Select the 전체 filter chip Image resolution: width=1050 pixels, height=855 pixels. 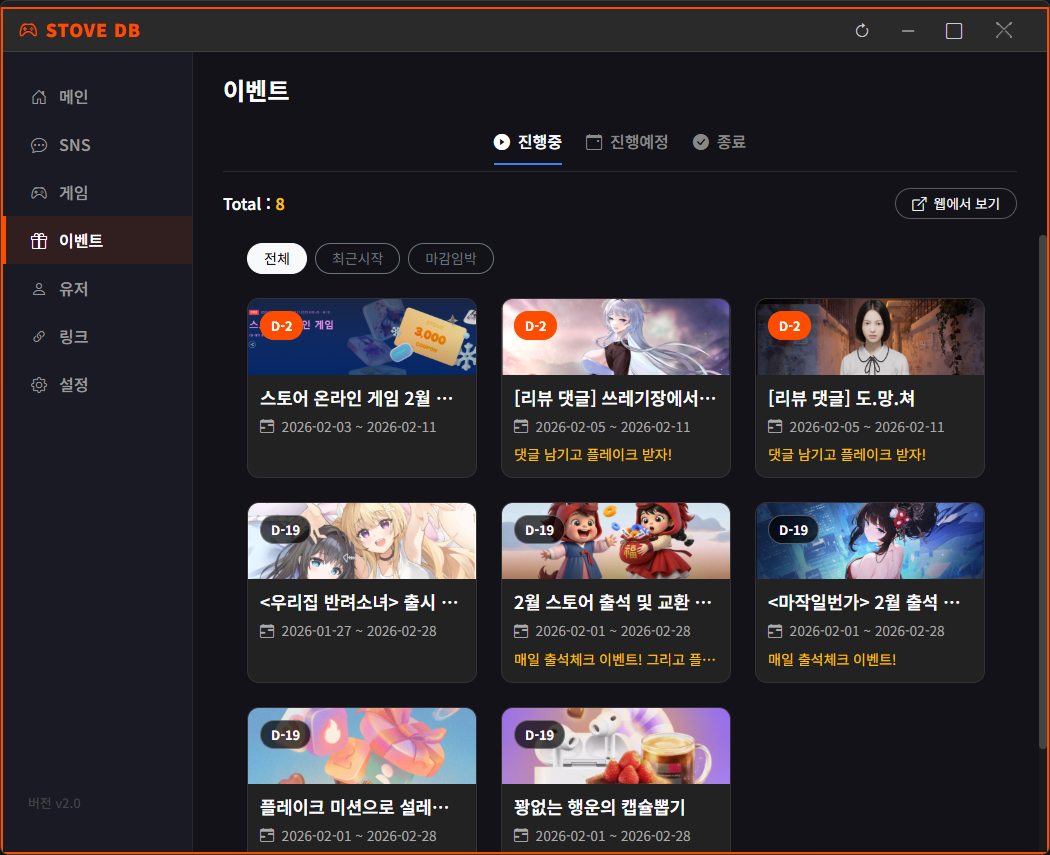coord(277,259)
